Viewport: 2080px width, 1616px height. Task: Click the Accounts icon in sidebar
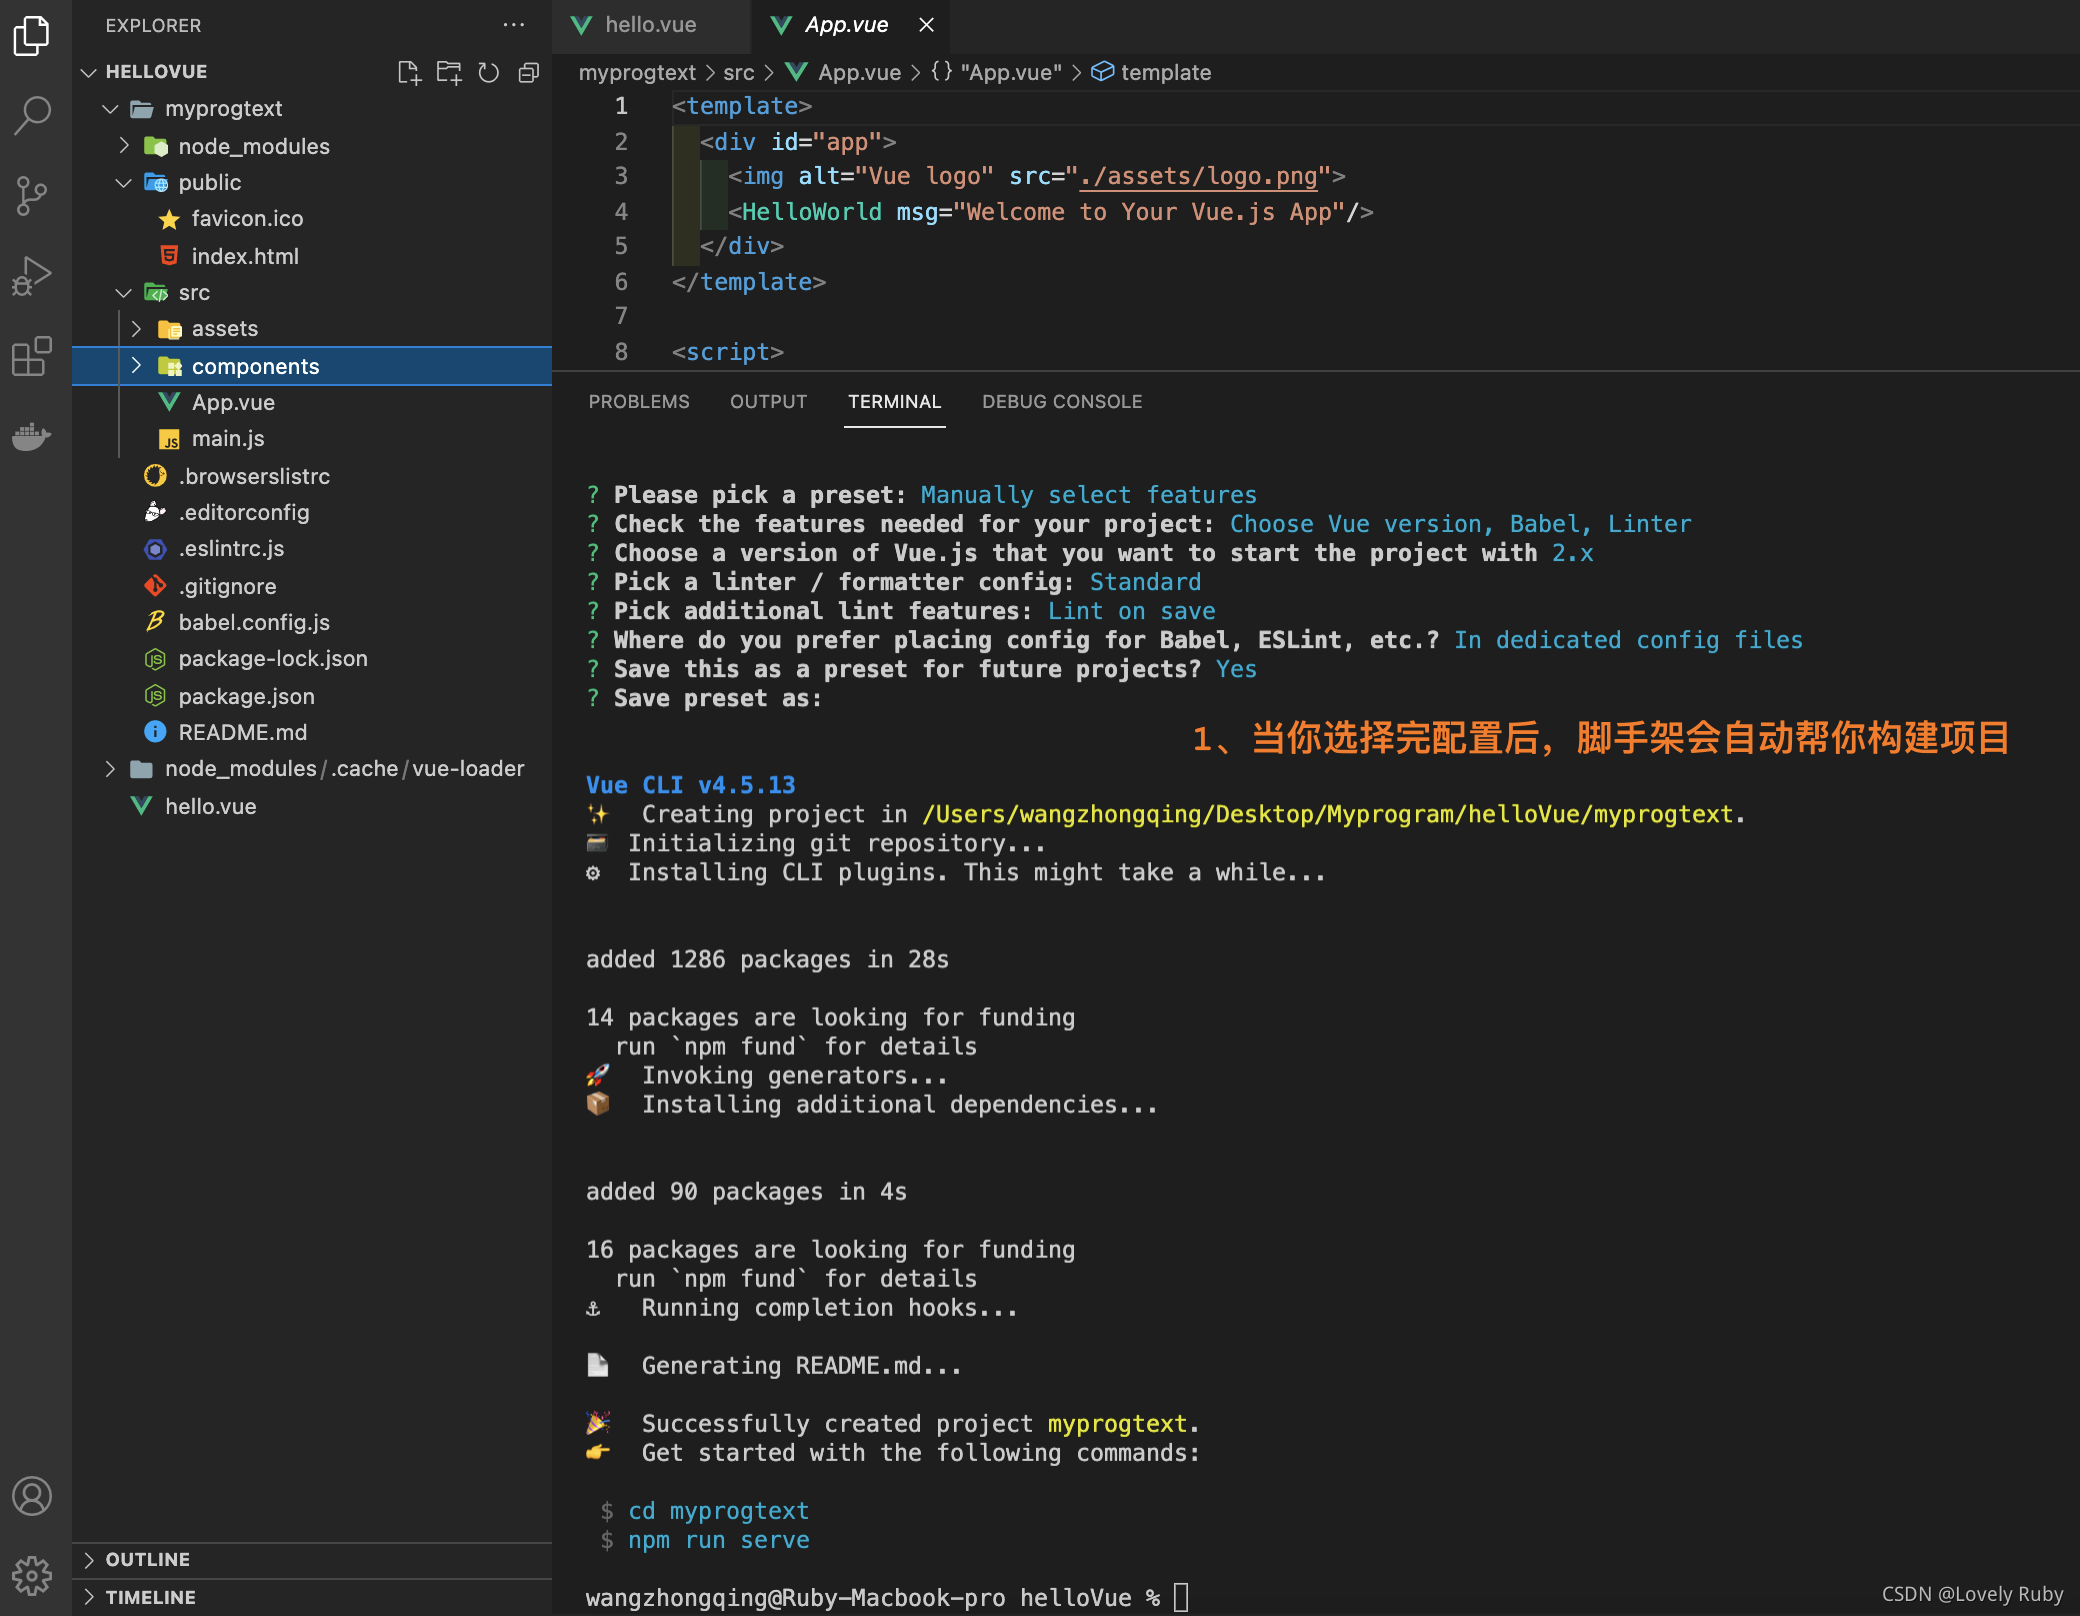[x=34, y=1493]
